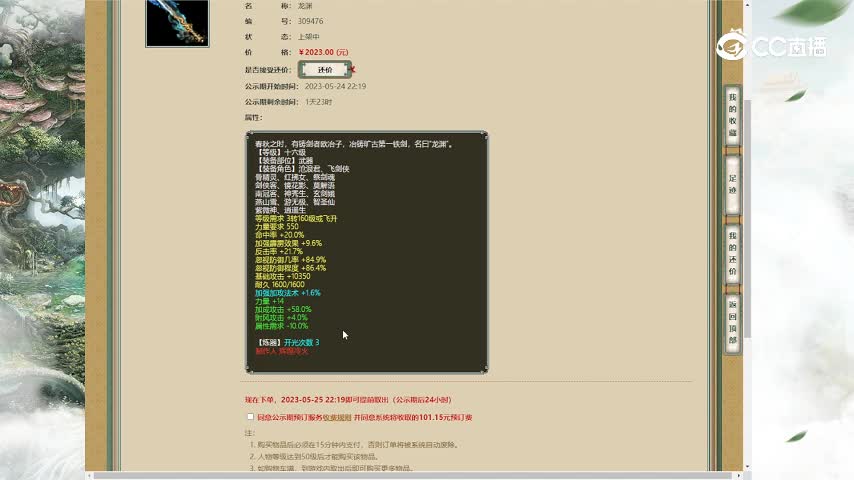Click the note about paying within 15 minutes
This screenshot has height=480, width=854.
coord(354,445)
